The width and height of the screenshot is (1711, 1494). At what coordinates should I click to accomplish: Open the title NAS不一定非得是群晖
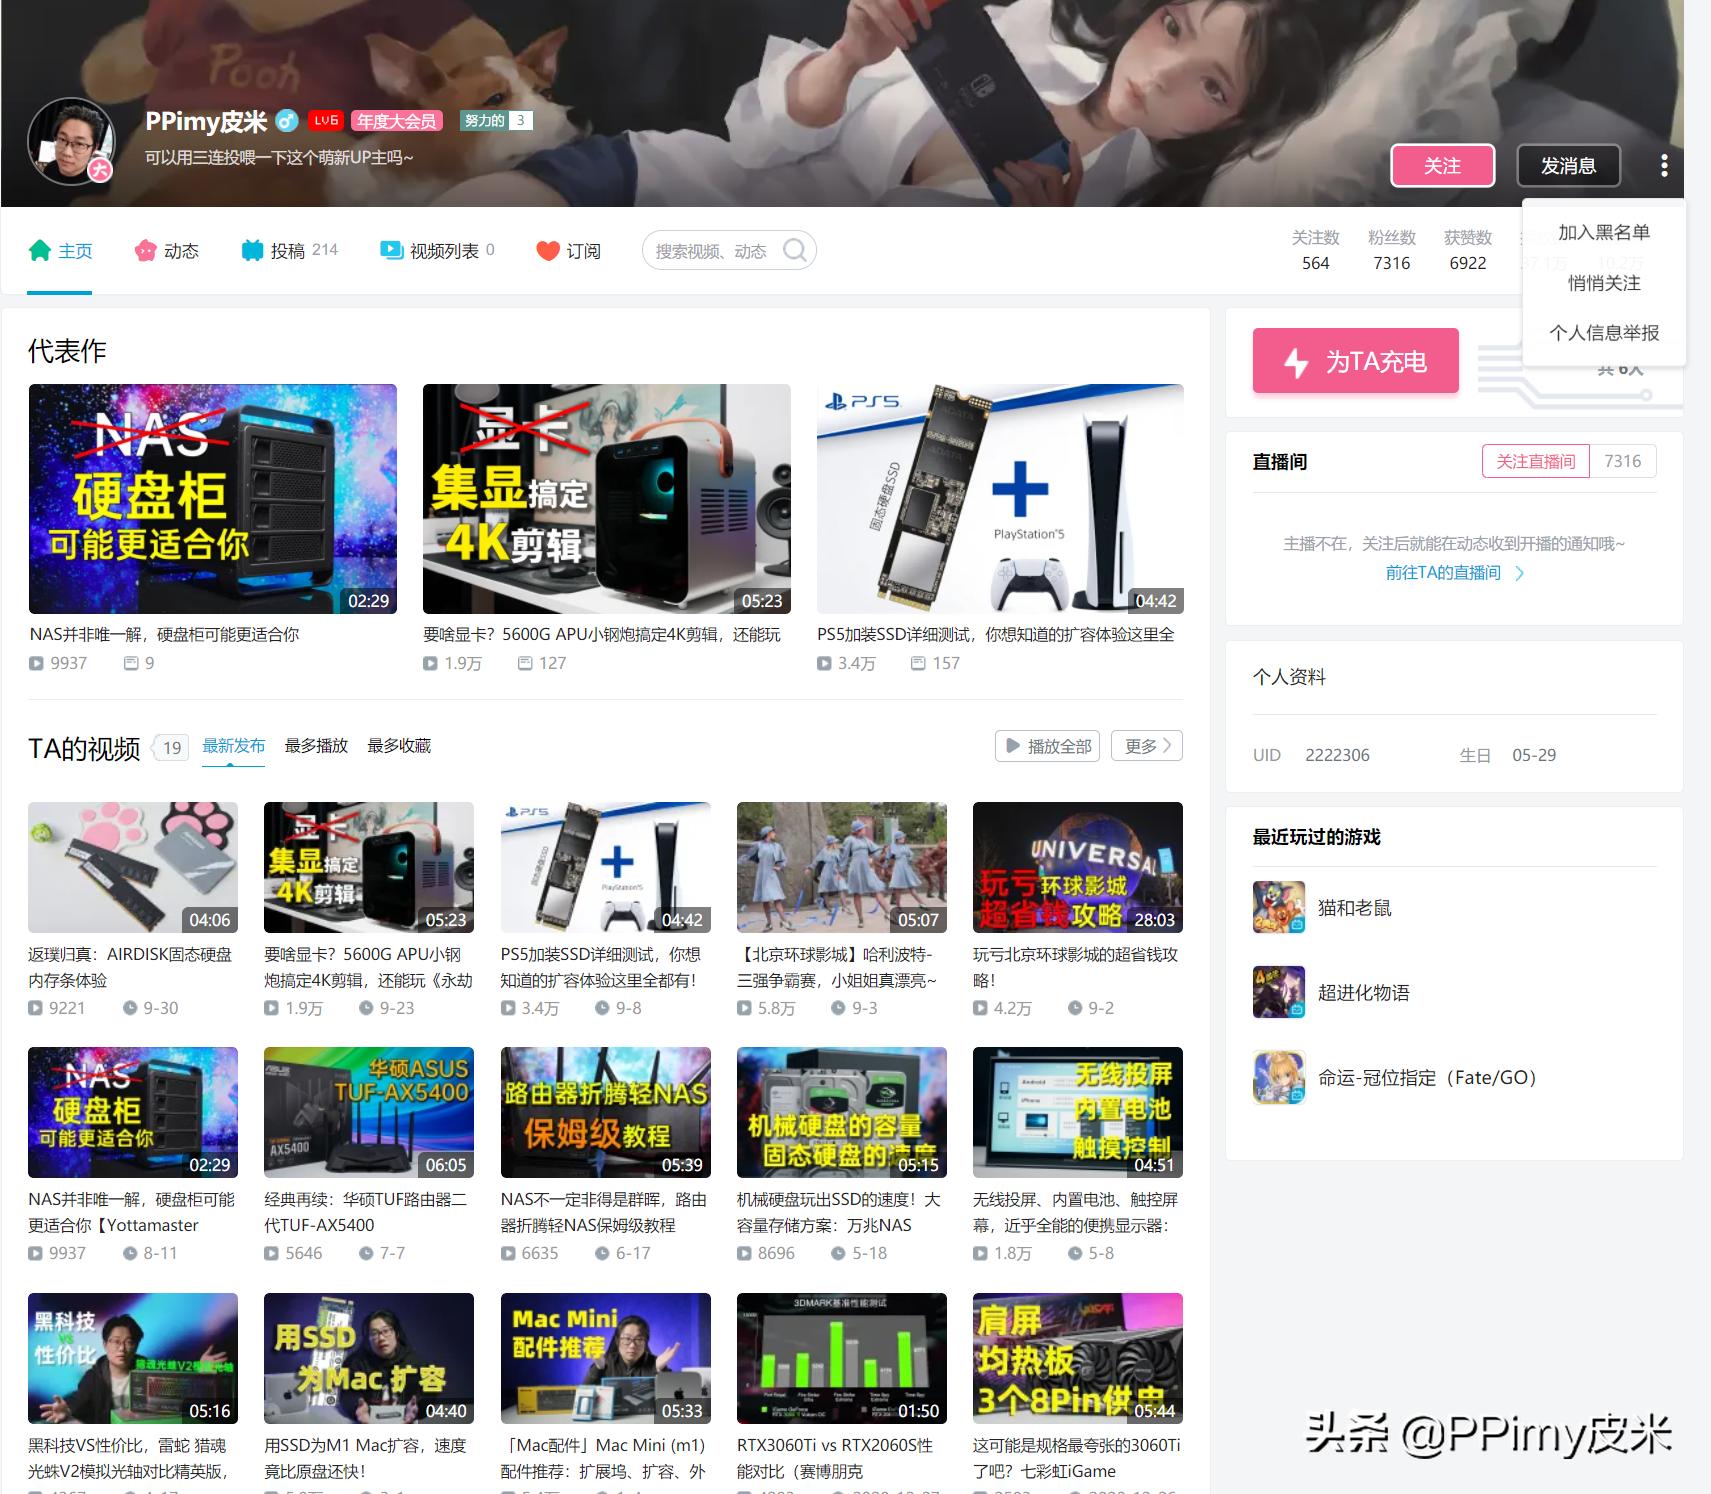(x=603, y=1212)
